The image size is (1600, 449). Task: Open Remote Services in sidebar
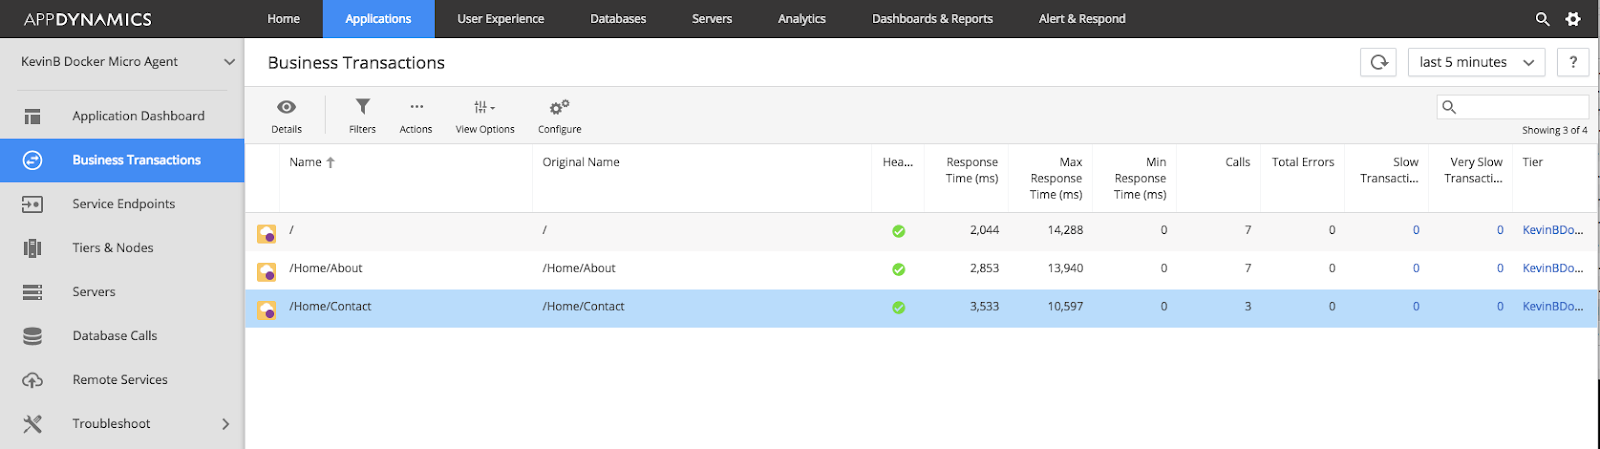[122, 380]
